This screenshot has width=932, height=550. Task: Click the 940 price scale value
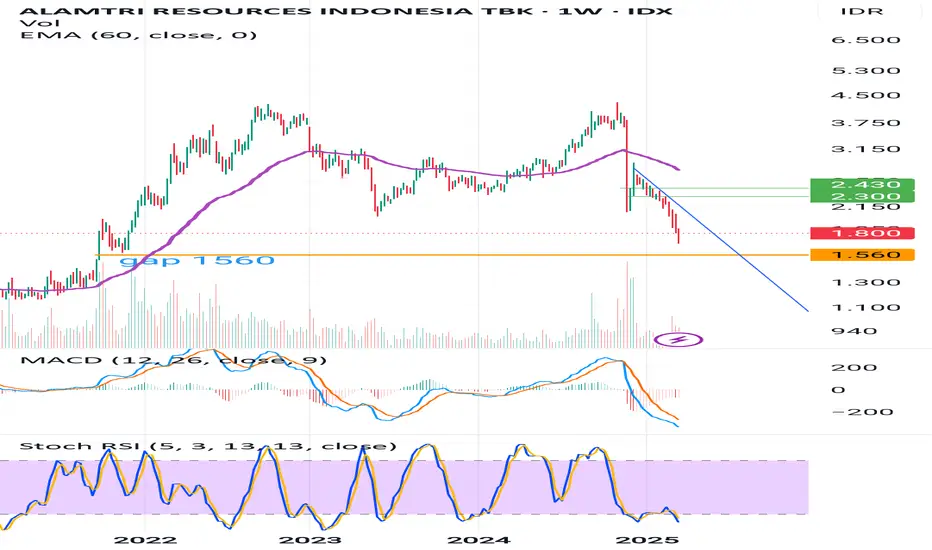854,331
